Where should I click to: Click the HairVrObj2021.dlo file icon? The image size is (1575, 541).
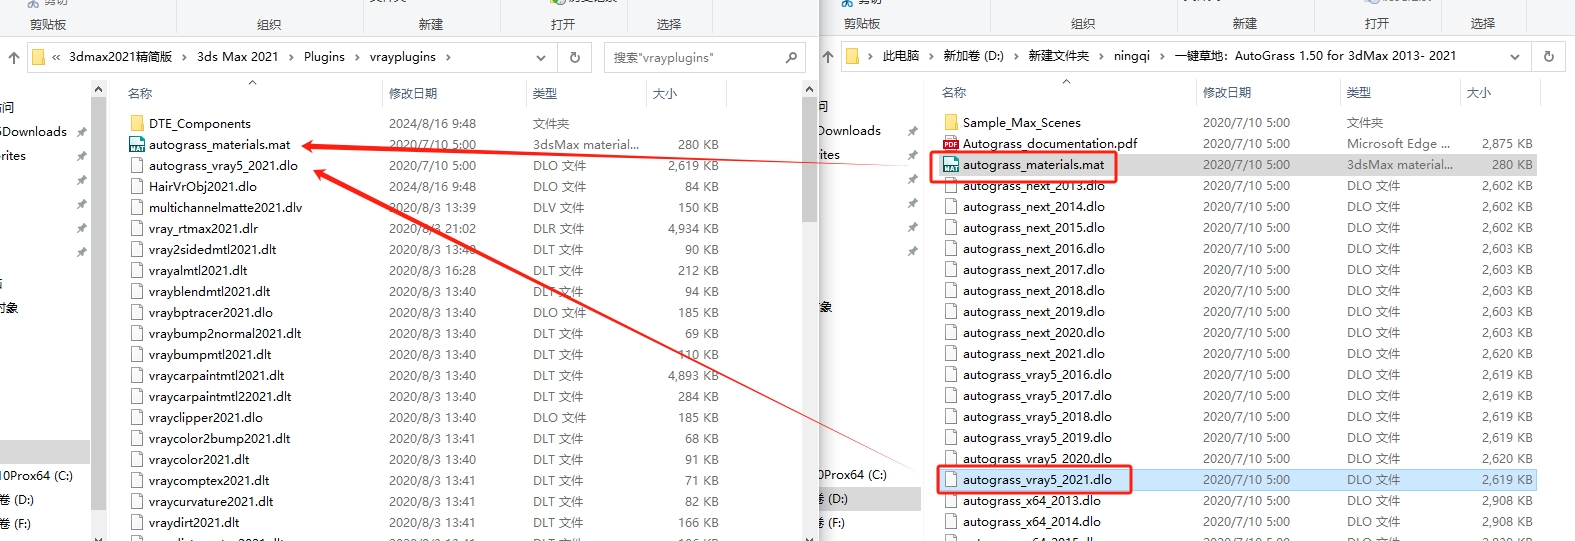[137, 186]
